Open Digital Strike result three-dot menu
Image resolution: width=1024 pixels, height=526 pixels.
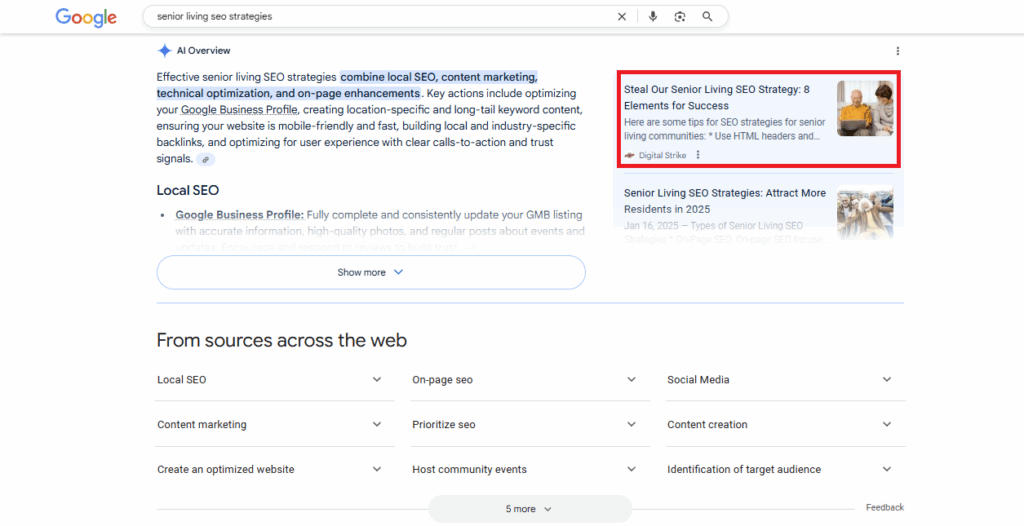tap(698, 155)
